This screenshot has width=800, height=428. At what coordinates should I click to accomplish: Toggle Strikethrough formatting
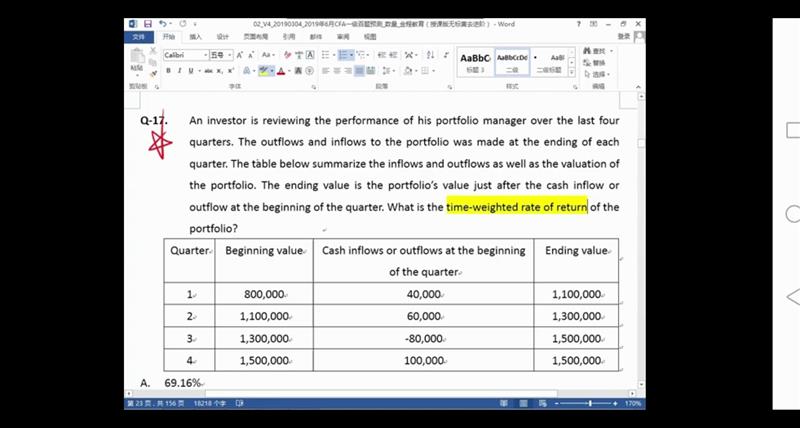coord(208,71)
